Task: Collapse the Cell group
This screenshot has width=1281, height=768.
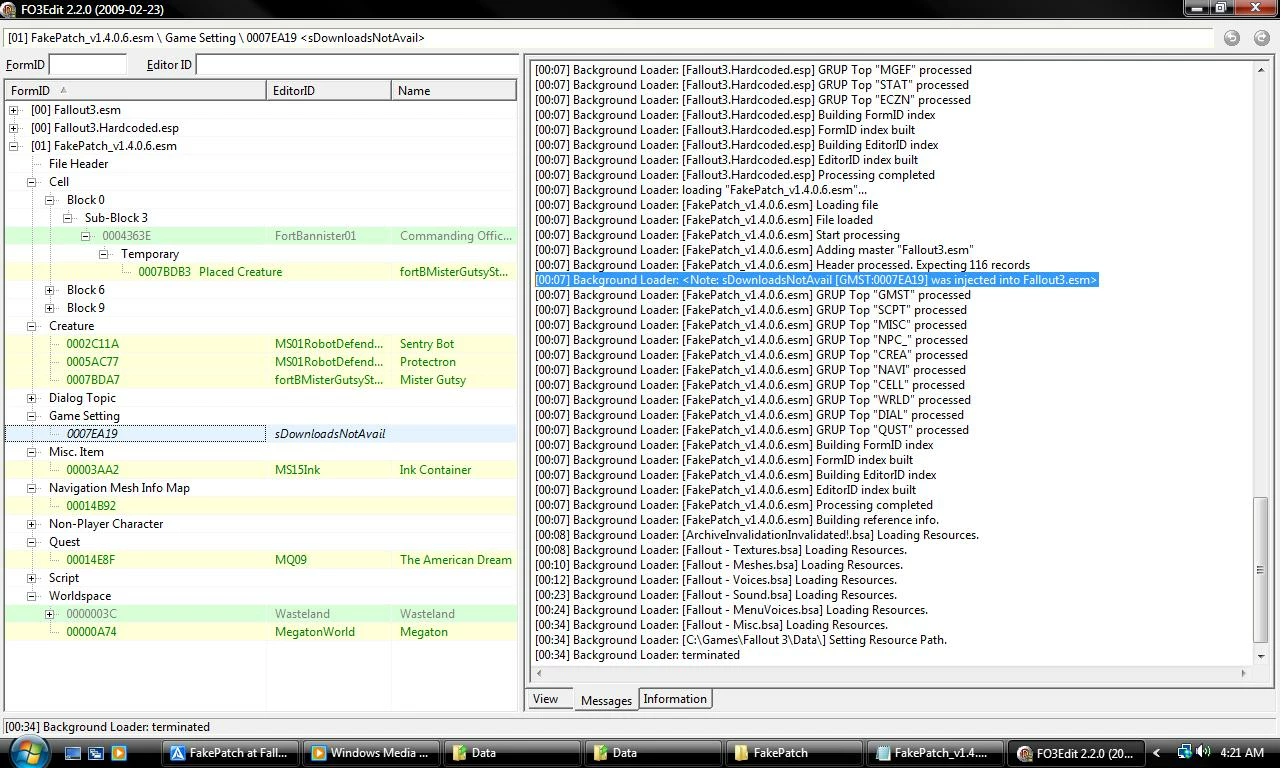Action: click(31, 182)
